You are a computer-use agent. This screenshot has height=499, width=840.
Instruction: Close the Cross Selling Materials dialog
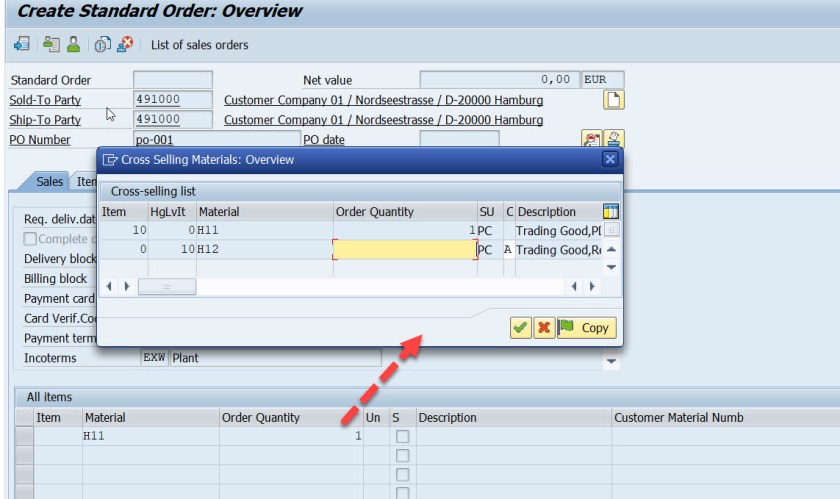[610, 159]
